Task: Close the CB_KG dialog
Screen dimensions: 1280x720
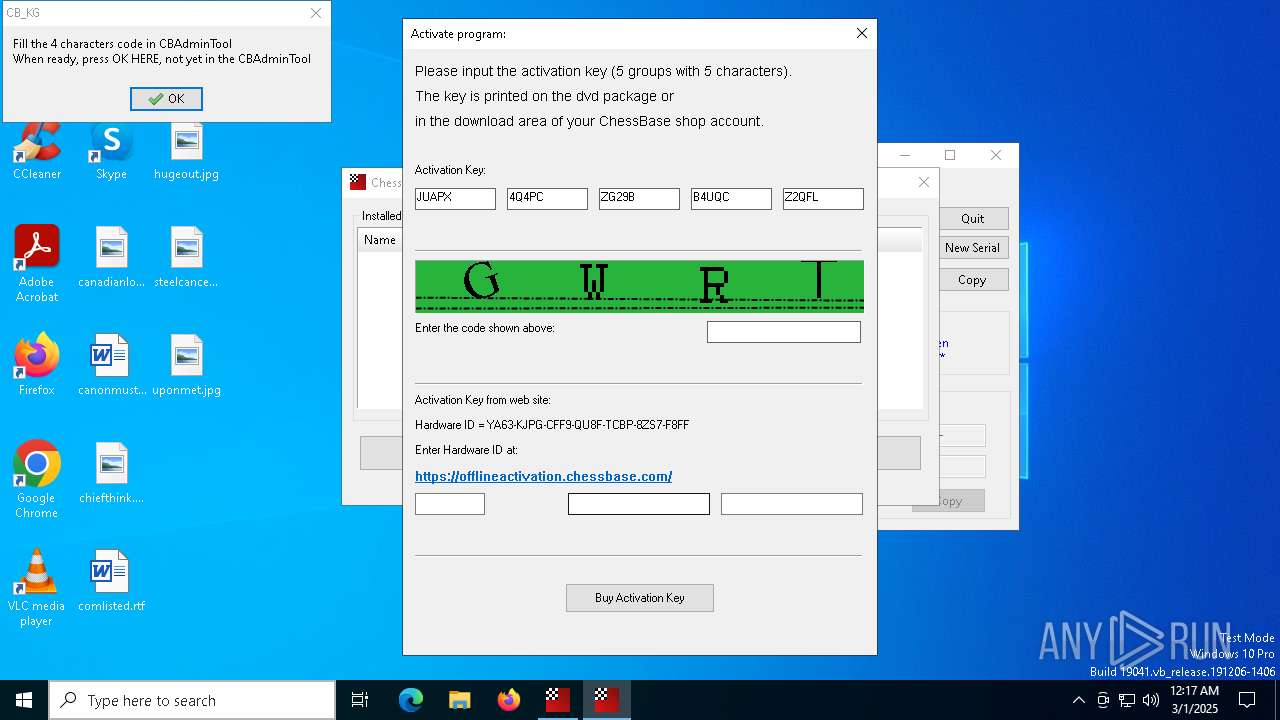Action: click(x=316, y=13)
